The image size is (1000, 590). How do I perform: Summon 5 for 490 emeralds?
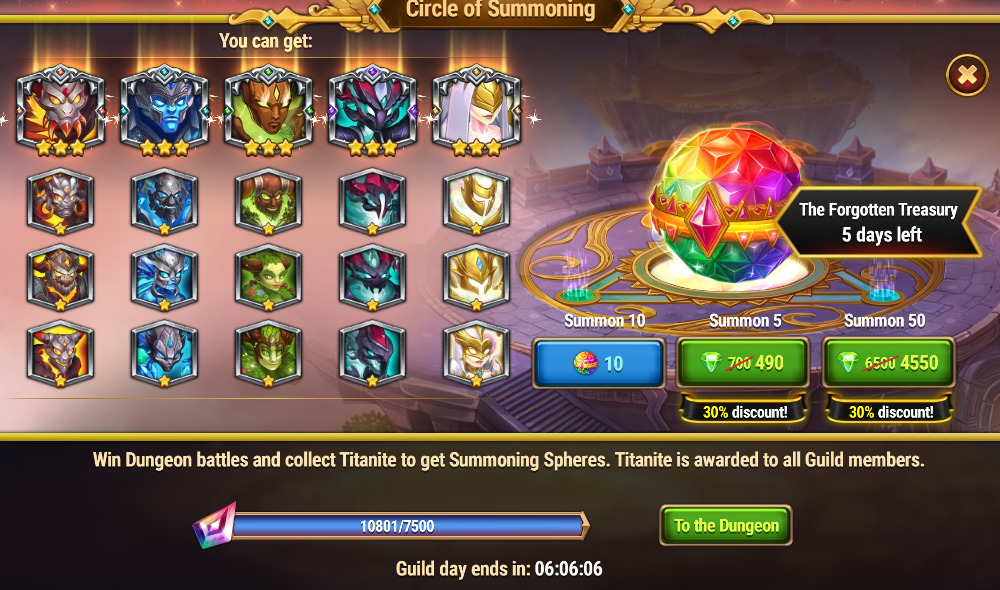[x=742, y=363]
